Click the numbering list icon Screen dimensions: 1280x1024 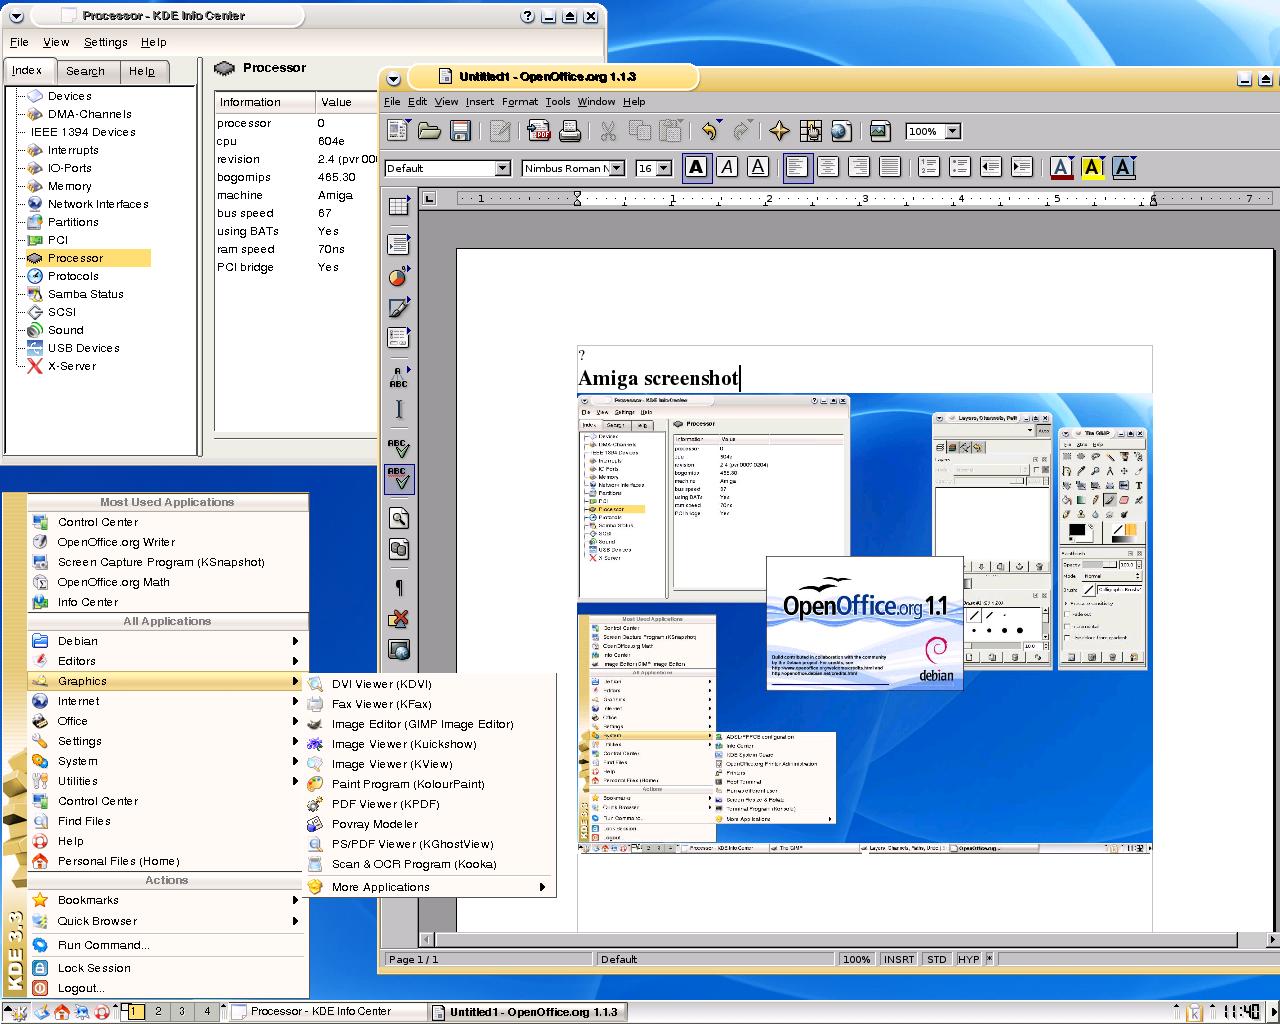click(x=928, y=168)
